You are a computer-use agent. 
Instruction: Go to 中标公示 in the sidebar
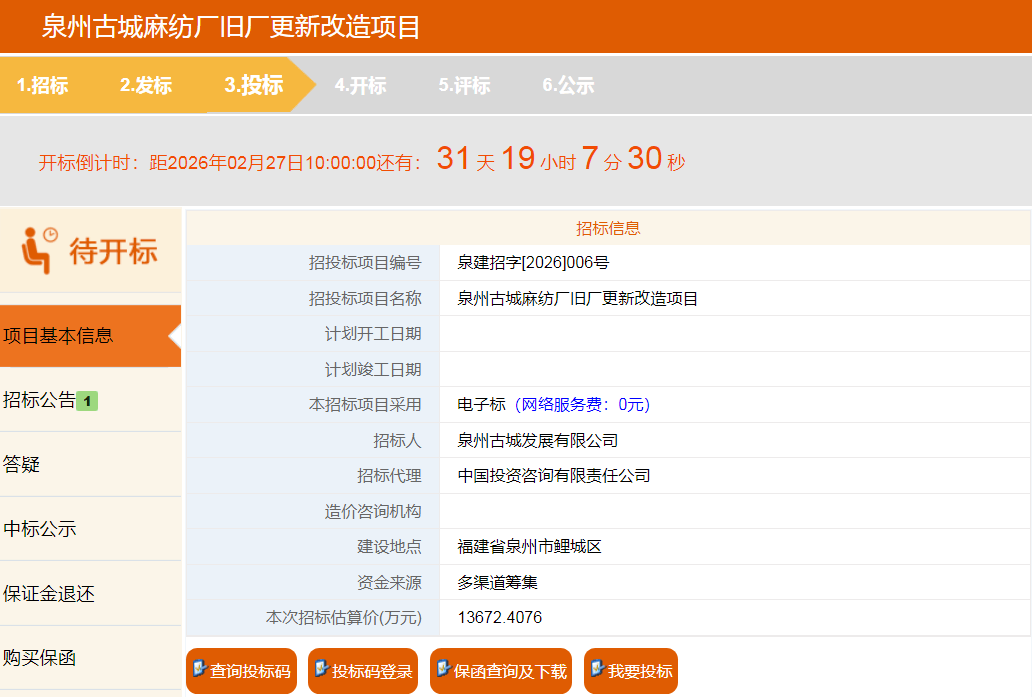point(40,529)
